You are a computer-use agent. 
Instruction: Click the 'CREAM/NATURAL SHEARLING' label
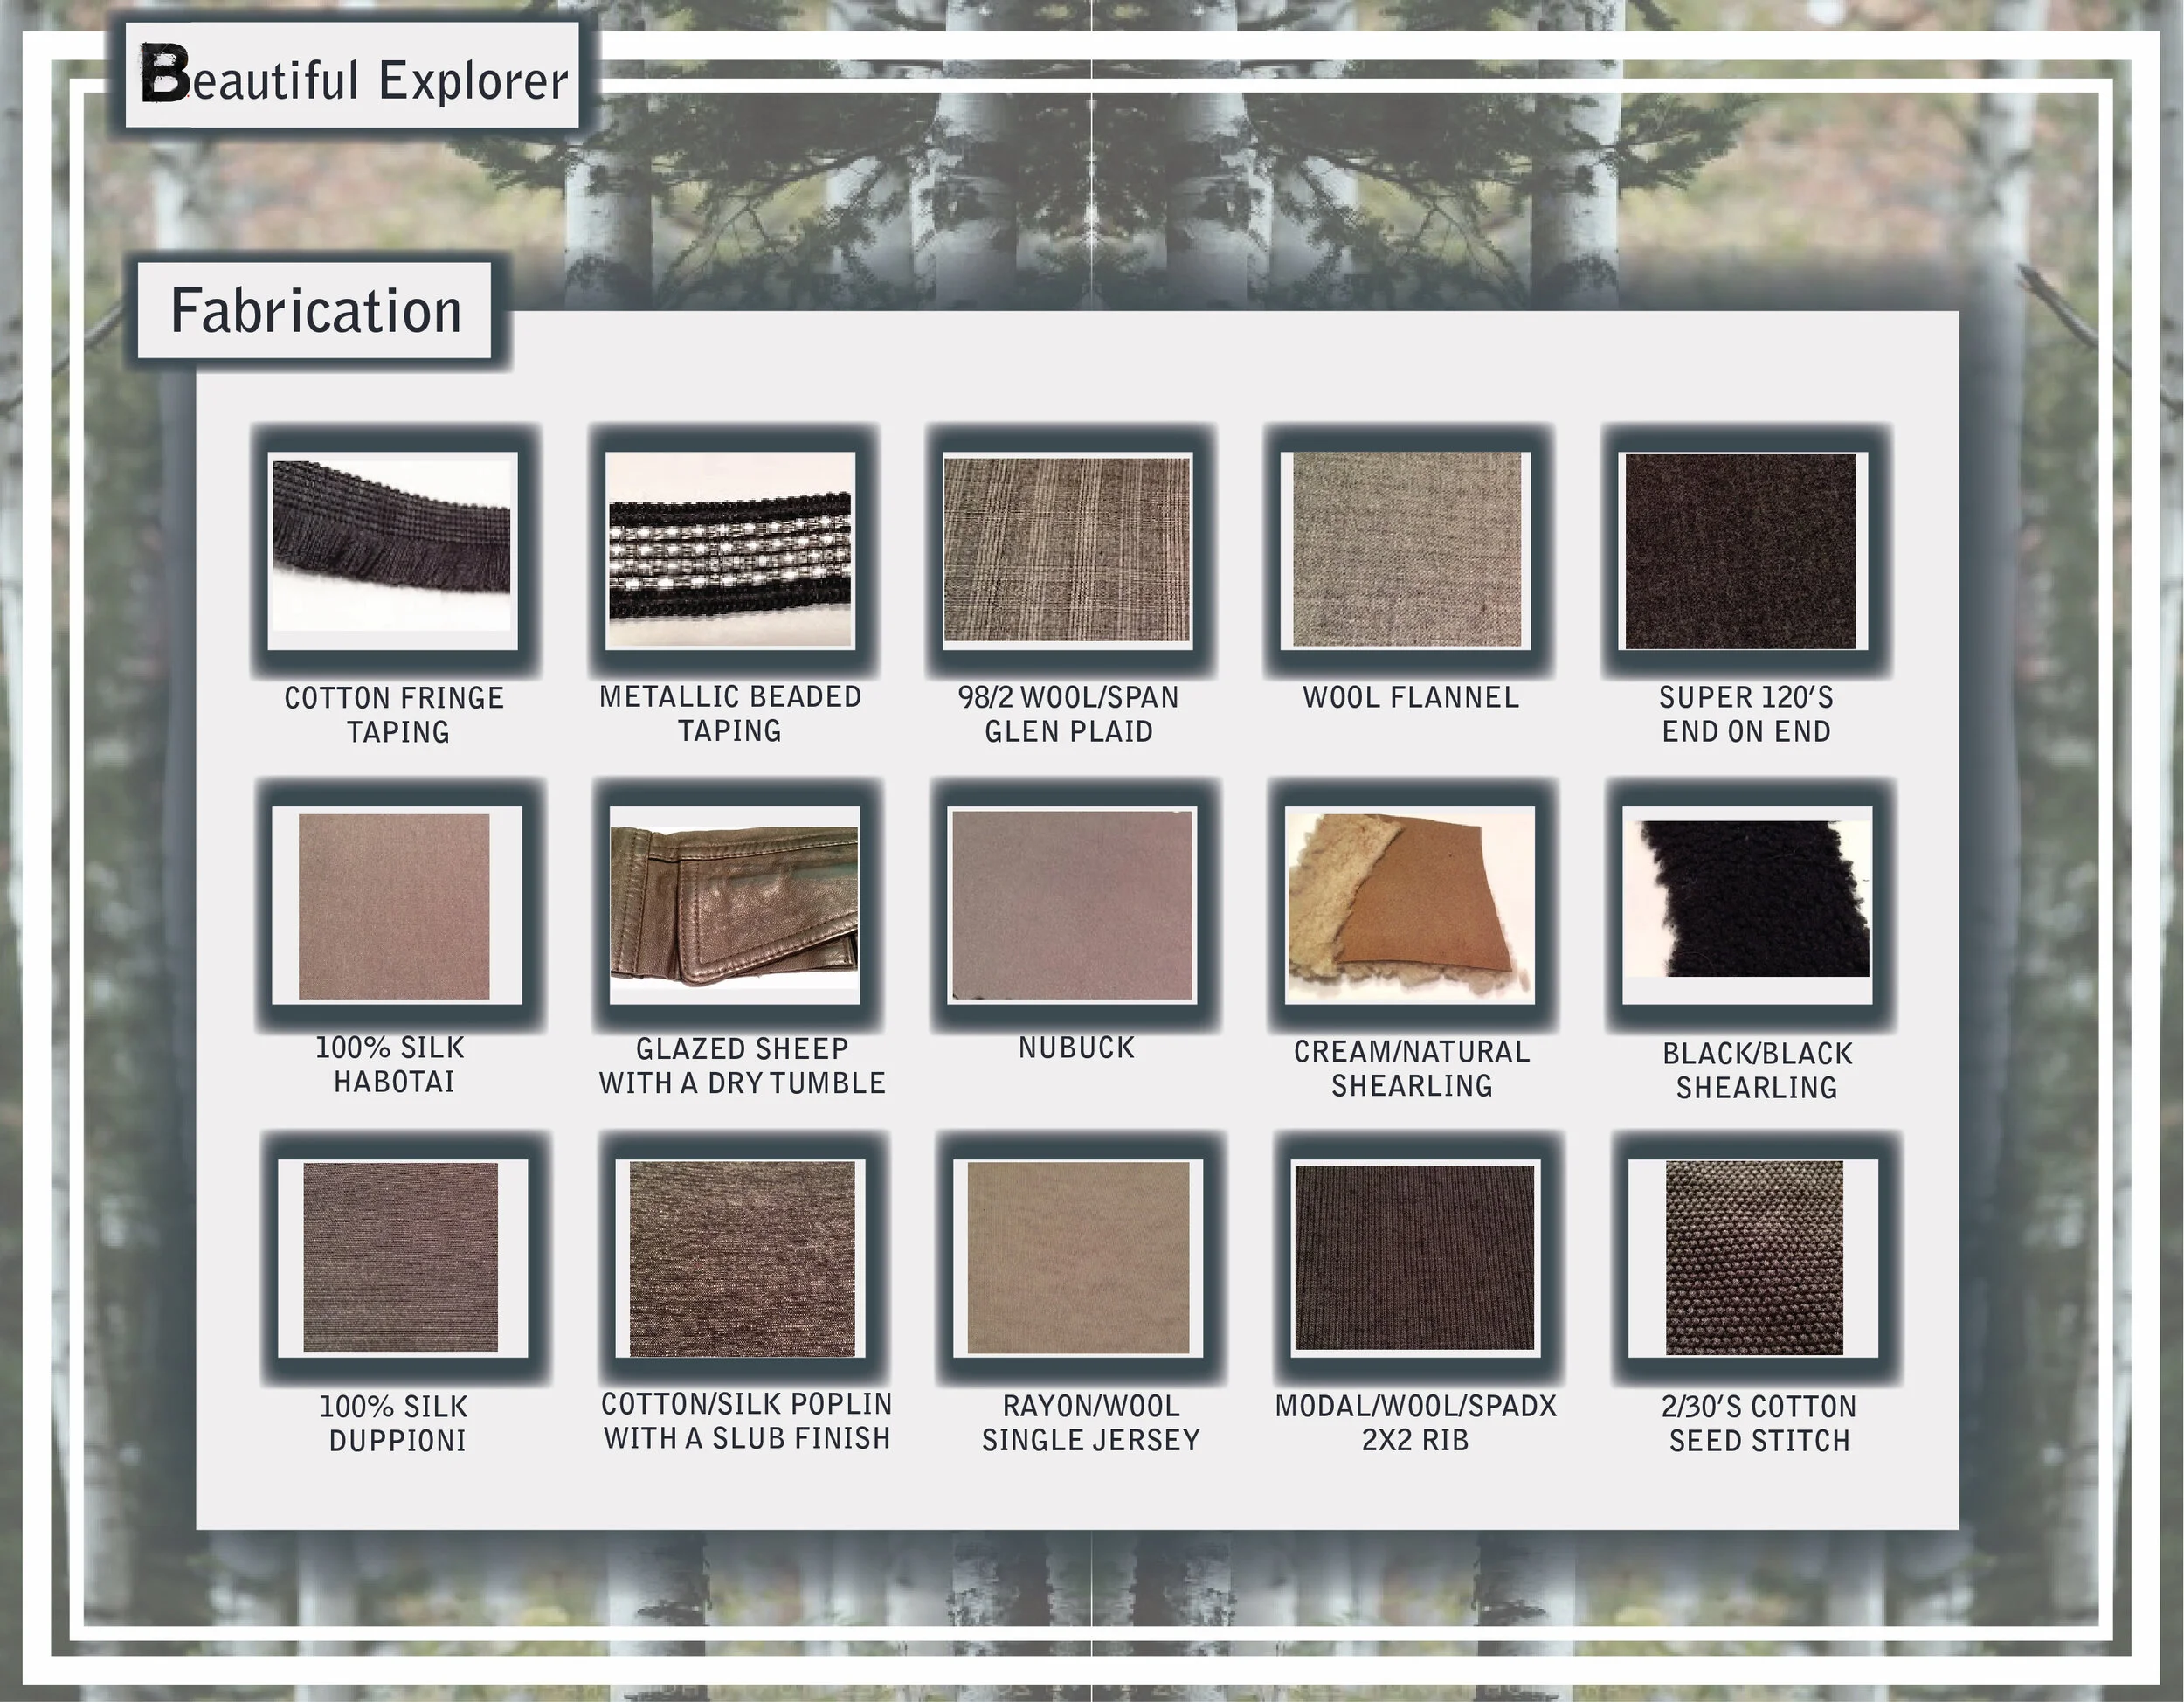1412,1068
